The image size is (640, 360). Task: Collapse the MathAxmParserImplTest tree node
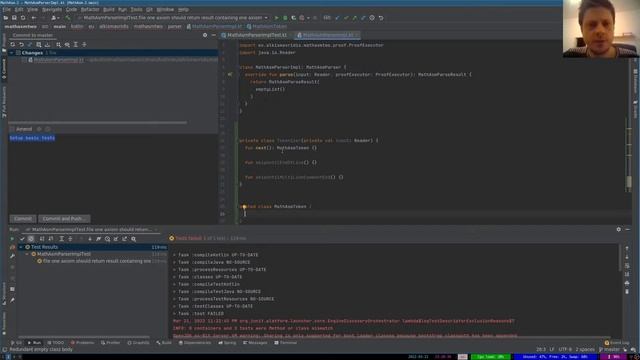pyautogui.click(x=27, y=254)
